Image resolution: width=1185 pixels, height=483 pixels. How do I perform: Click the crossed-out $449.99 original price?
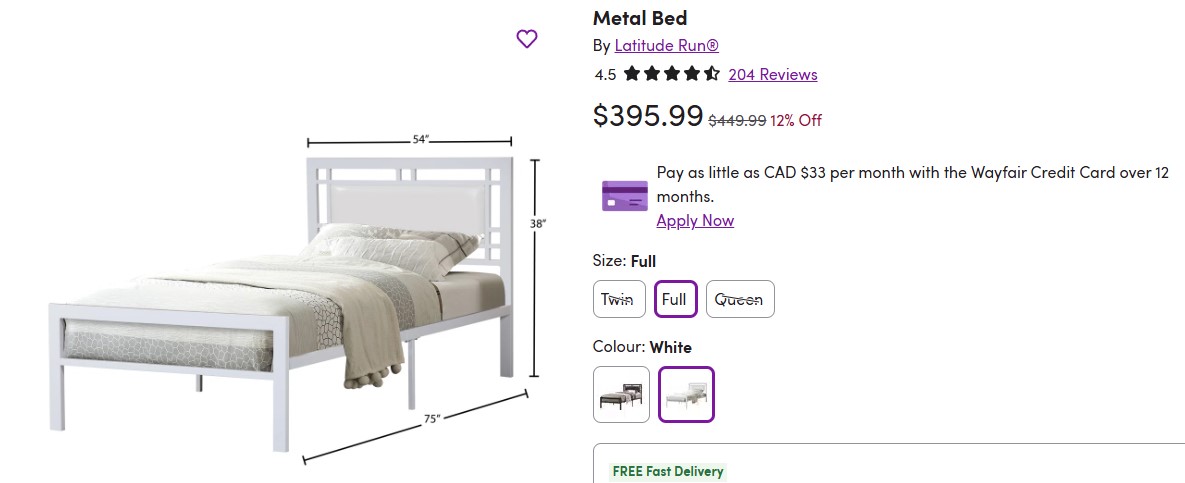click(x=737, y=120)
